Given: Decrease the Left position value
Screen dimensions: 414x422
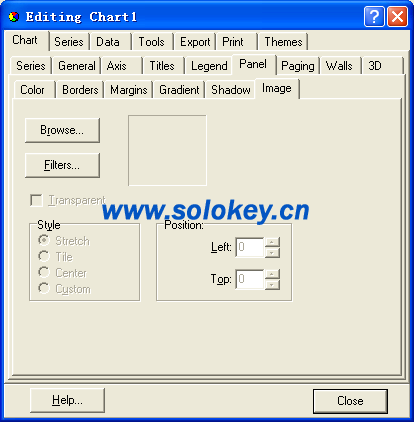Looking at the screenshot, I should pyautogui.click(x=272, y=253).
